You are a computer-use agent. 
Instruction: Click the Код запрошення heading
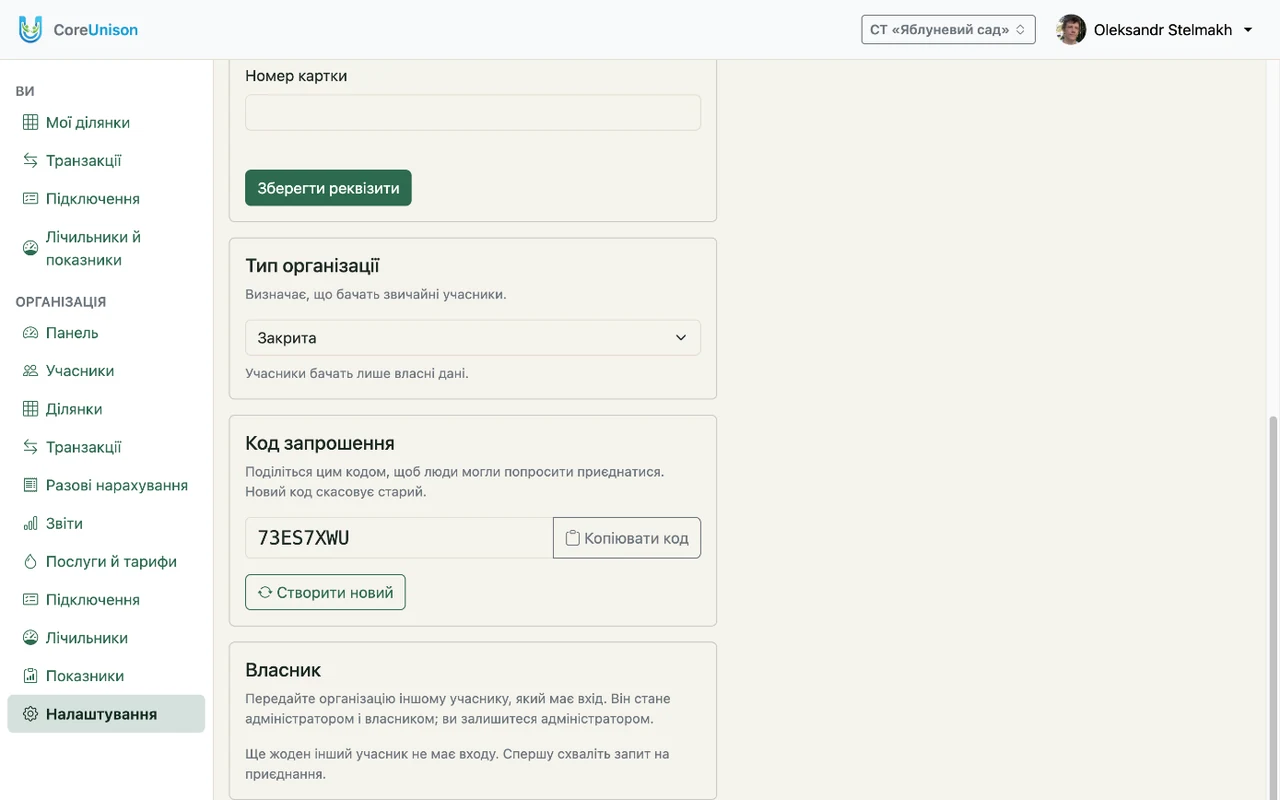point(320,443)
